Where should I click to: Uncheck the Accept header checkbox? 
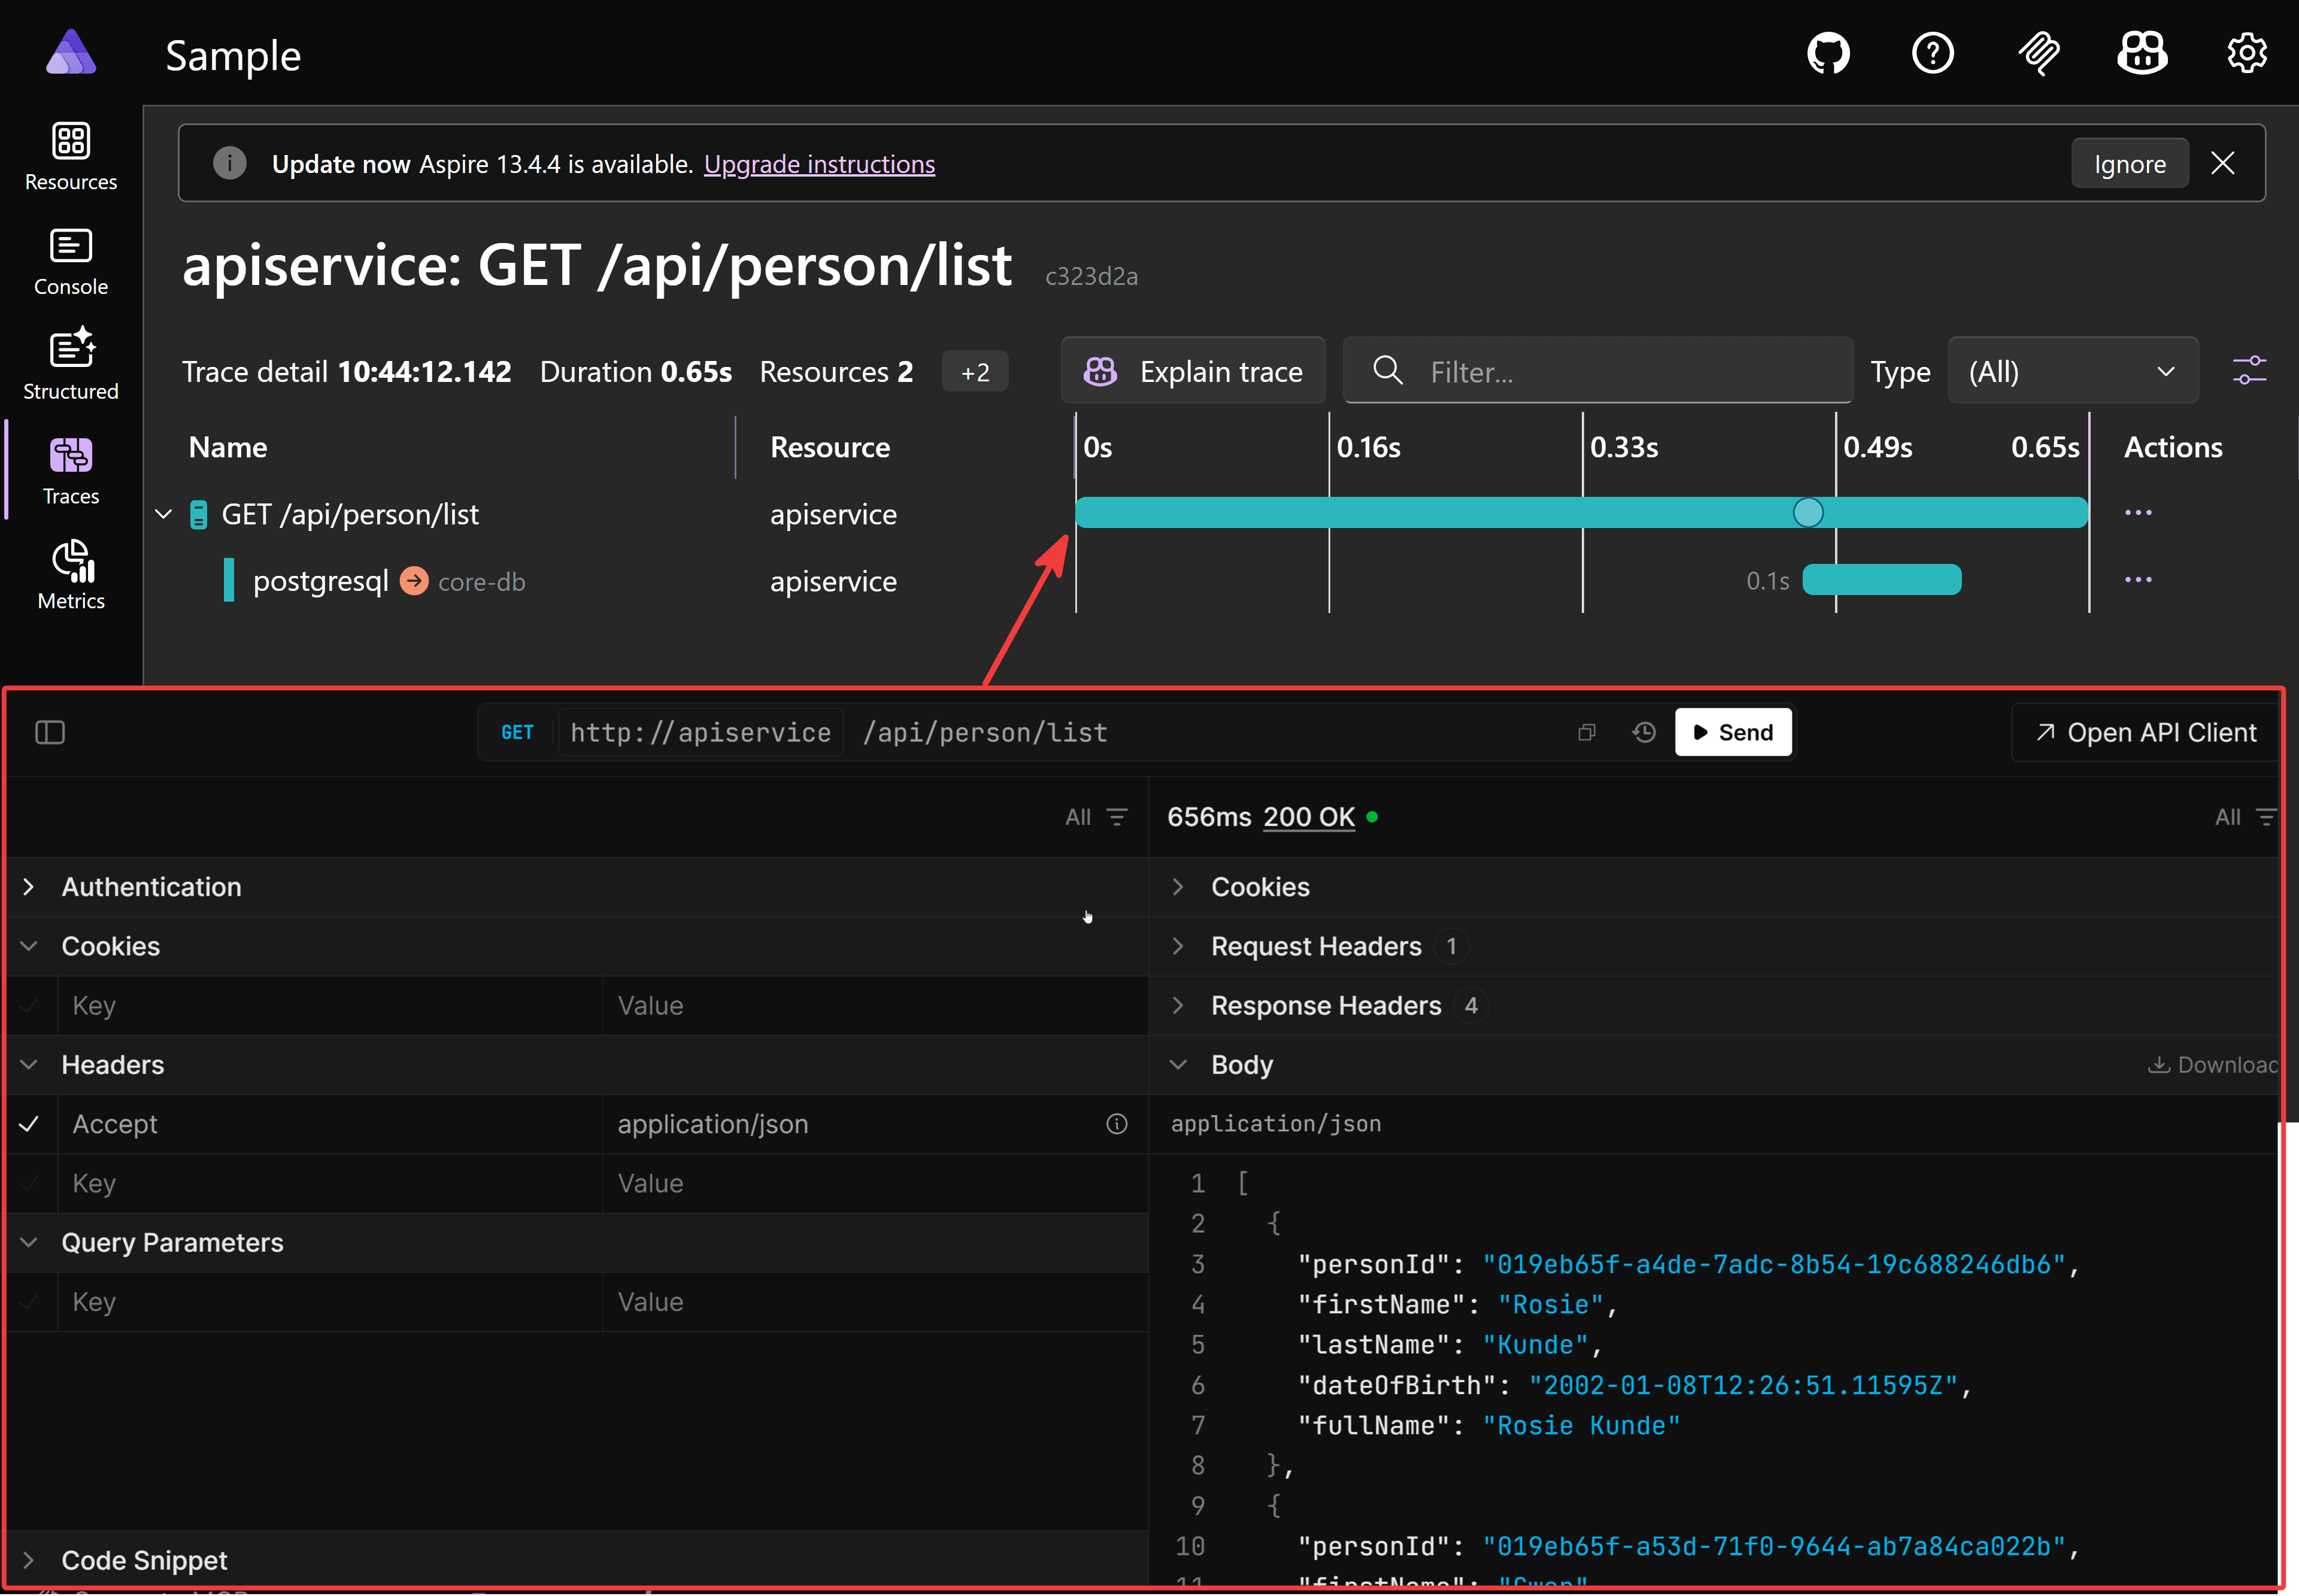(x=30, y=1124)
